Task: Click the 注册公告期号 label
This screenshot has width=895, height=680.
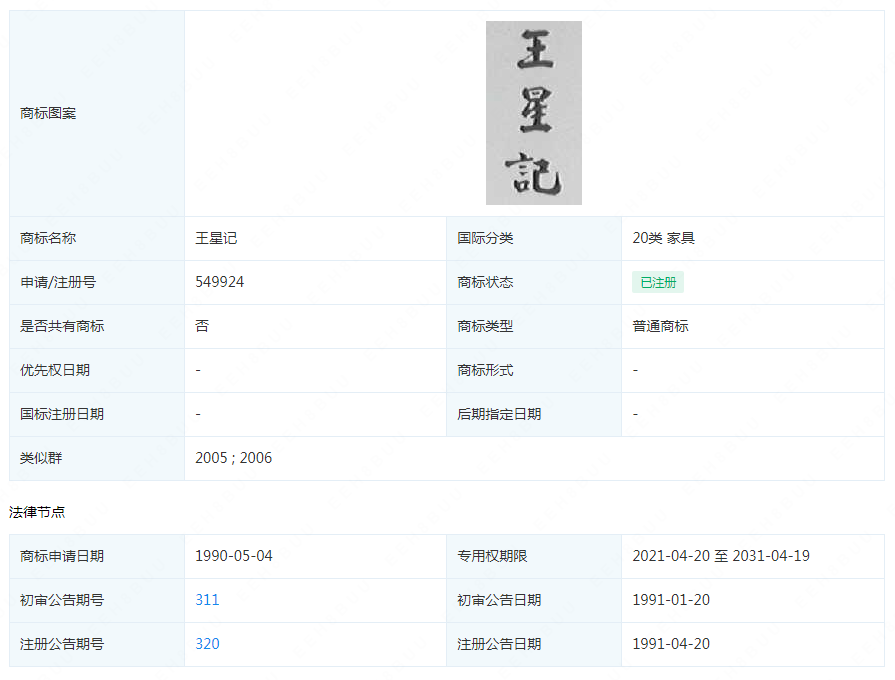Action: pyautogui.click(x=62, y=644)
